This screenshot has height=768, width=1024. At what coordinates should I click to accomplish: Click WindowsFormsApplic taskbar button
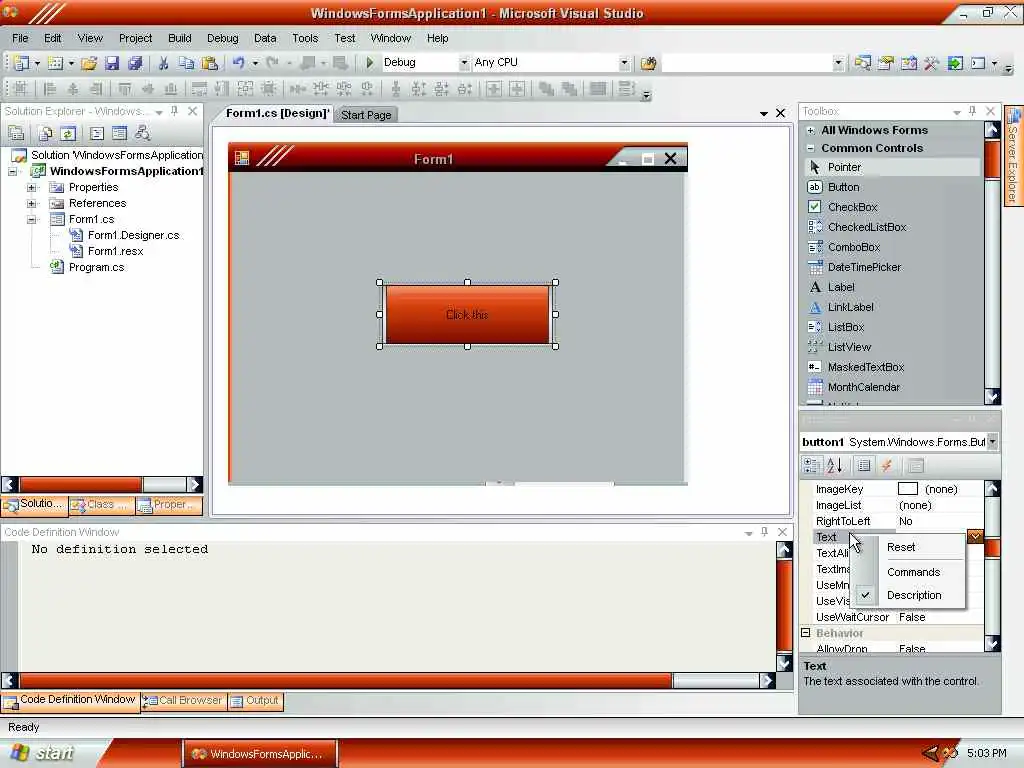[x=260, y=754]
